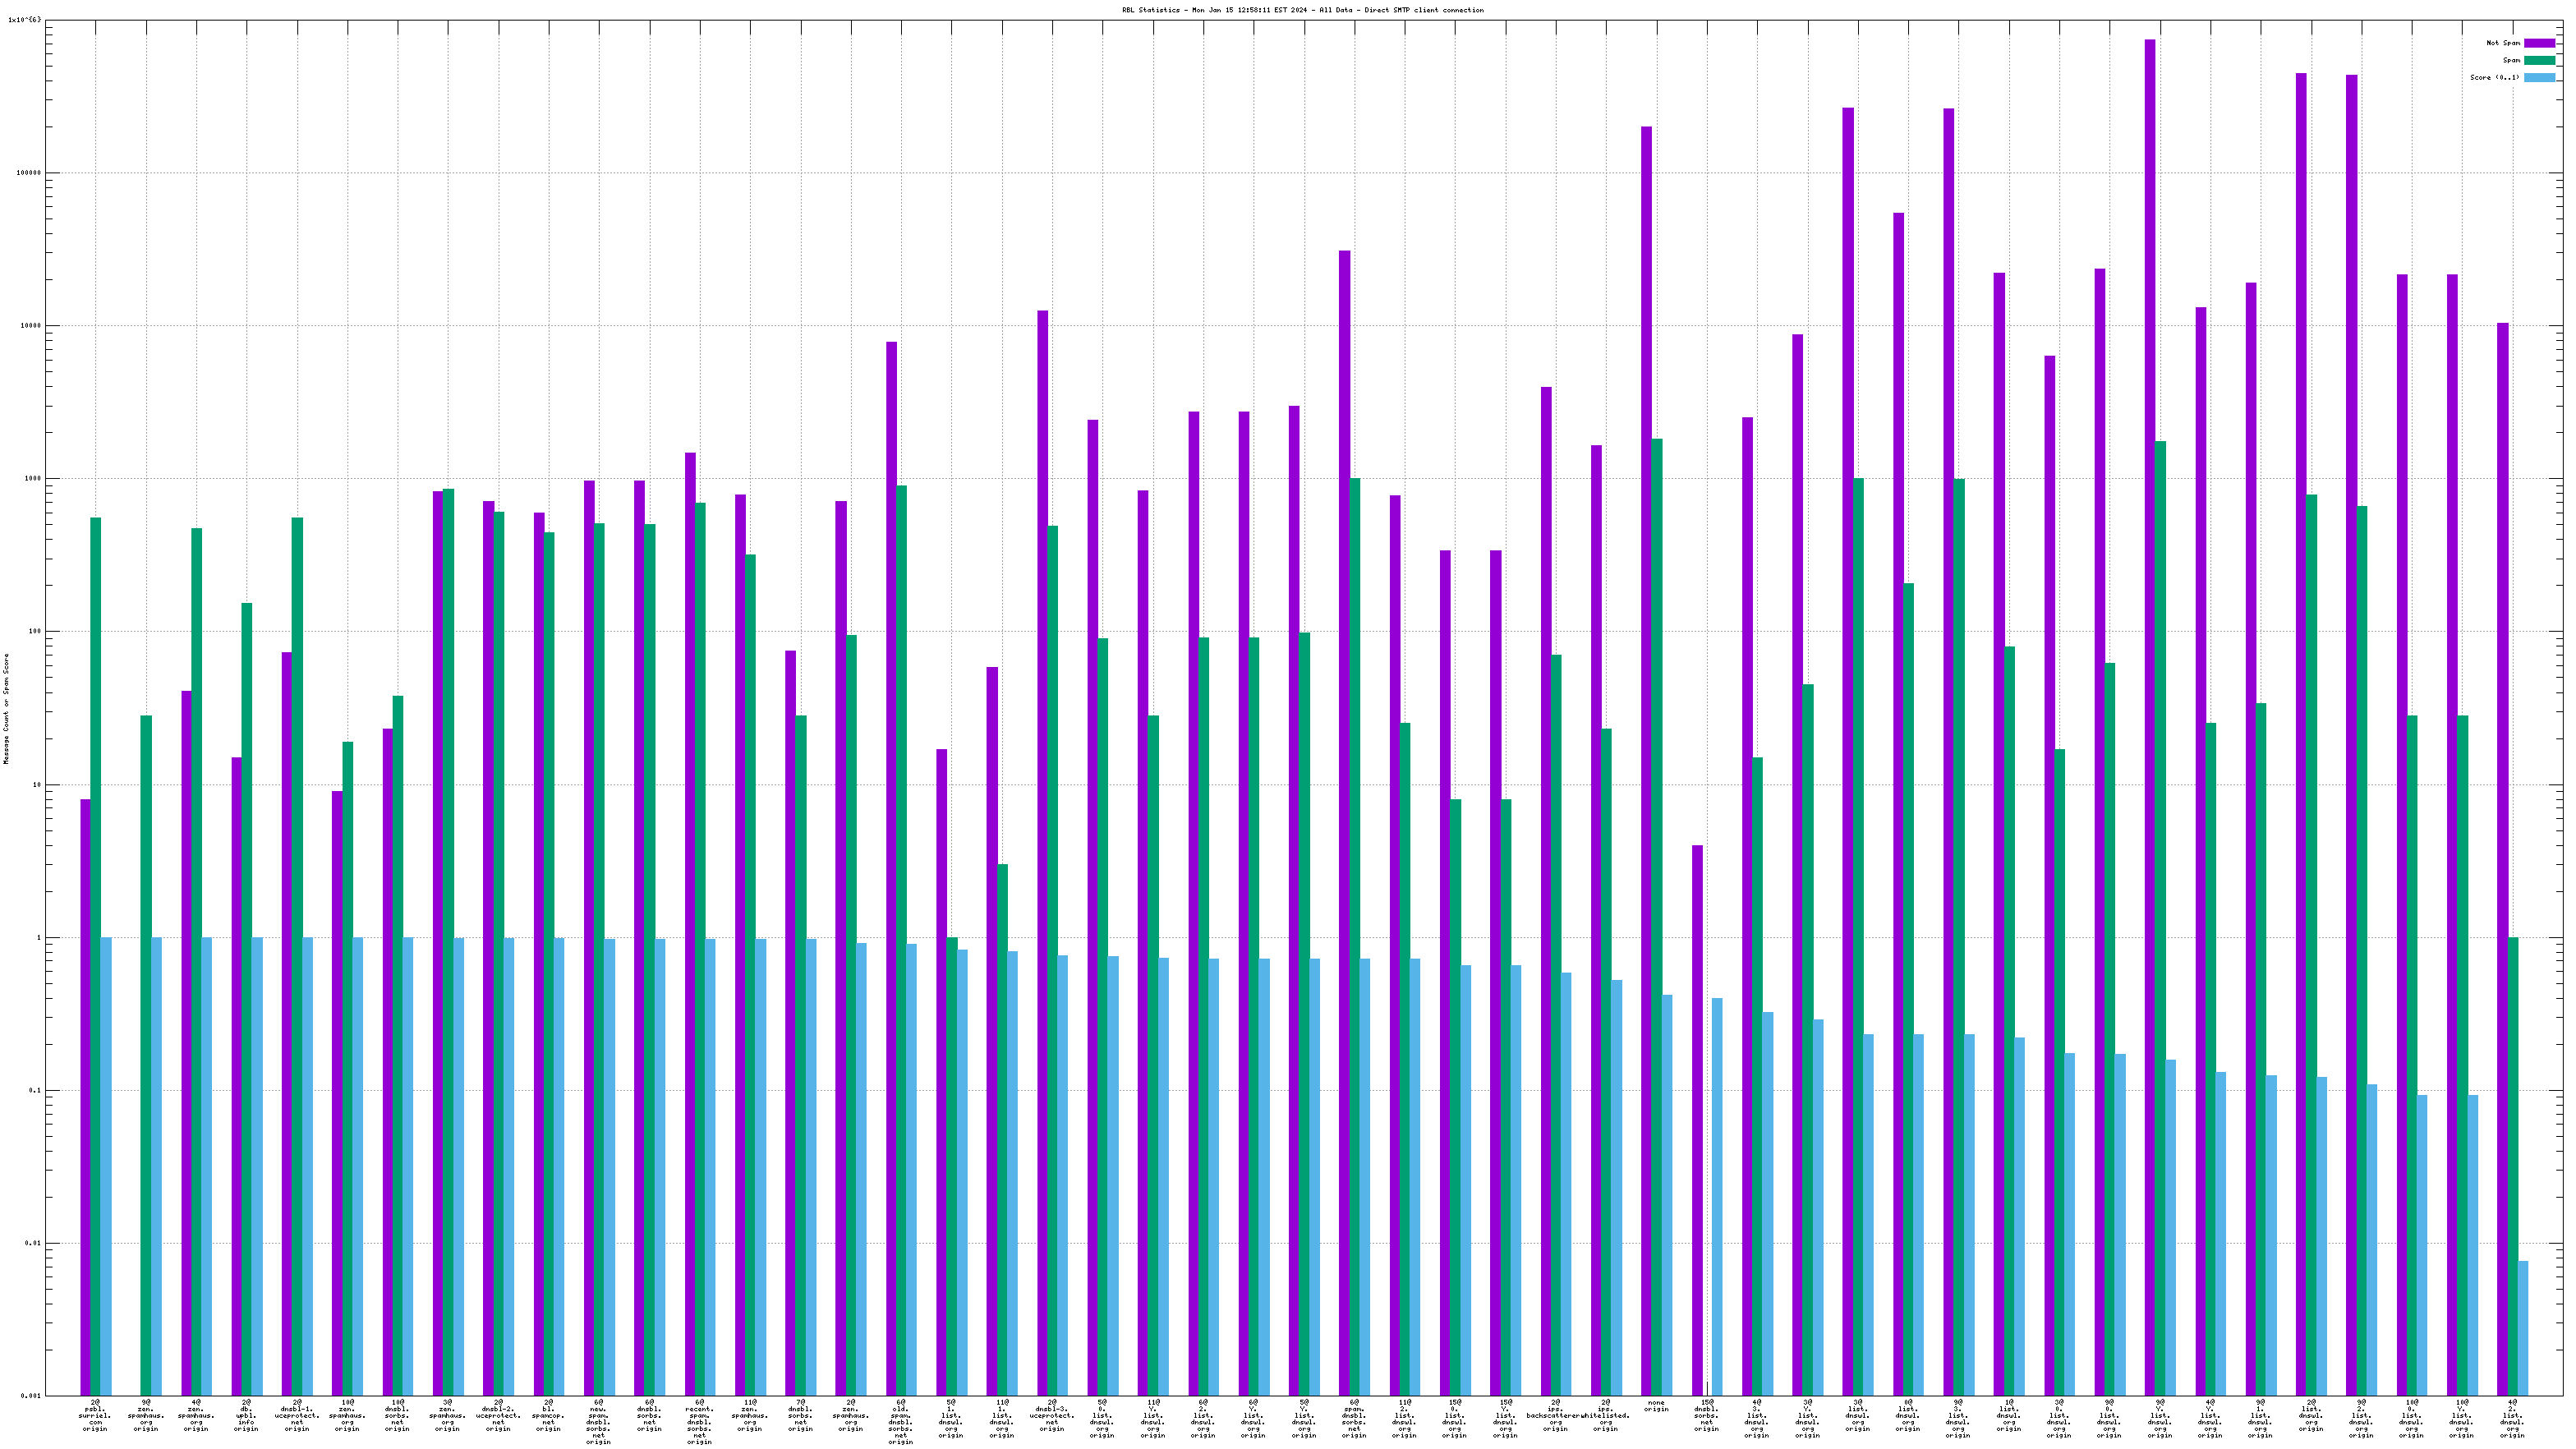Click the psbl.surriel.com origin x-axis label
The height and width of the screenshot is (1449, 2576).
pyautogui.click(x=95, y=1416)
